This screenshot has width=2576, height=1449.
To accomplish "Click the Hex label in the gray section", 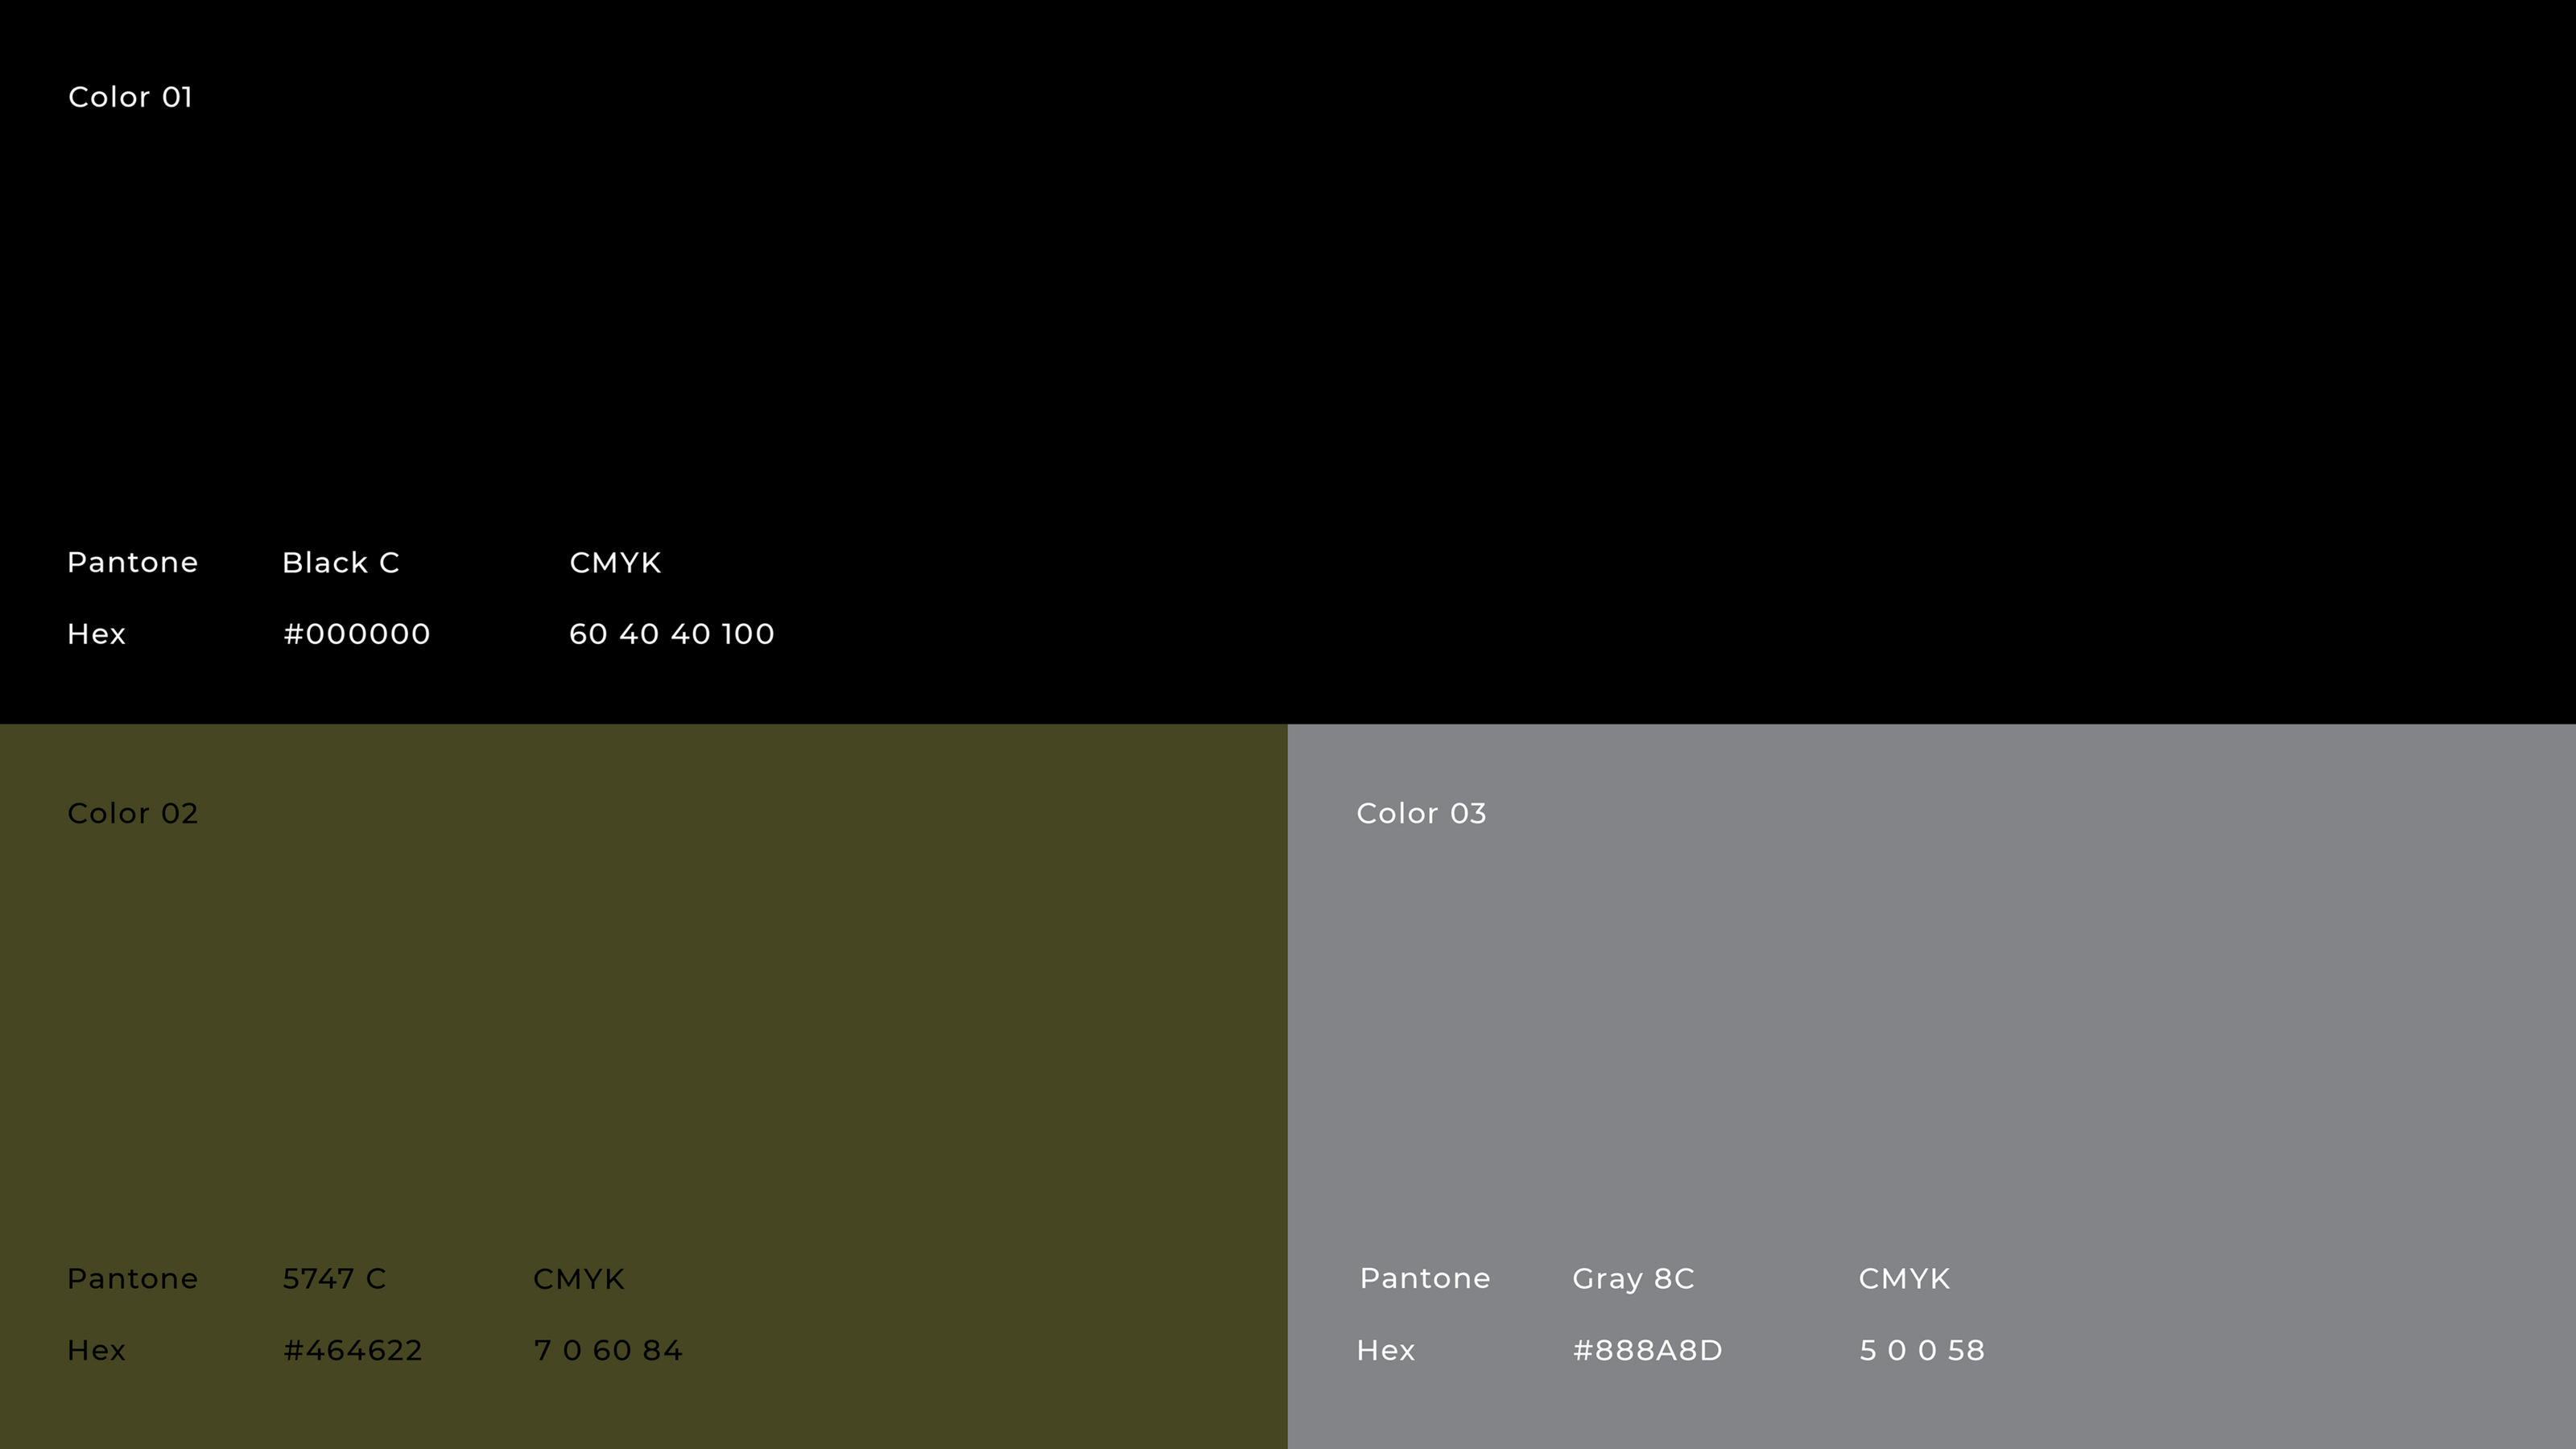I will 1385,1350.
